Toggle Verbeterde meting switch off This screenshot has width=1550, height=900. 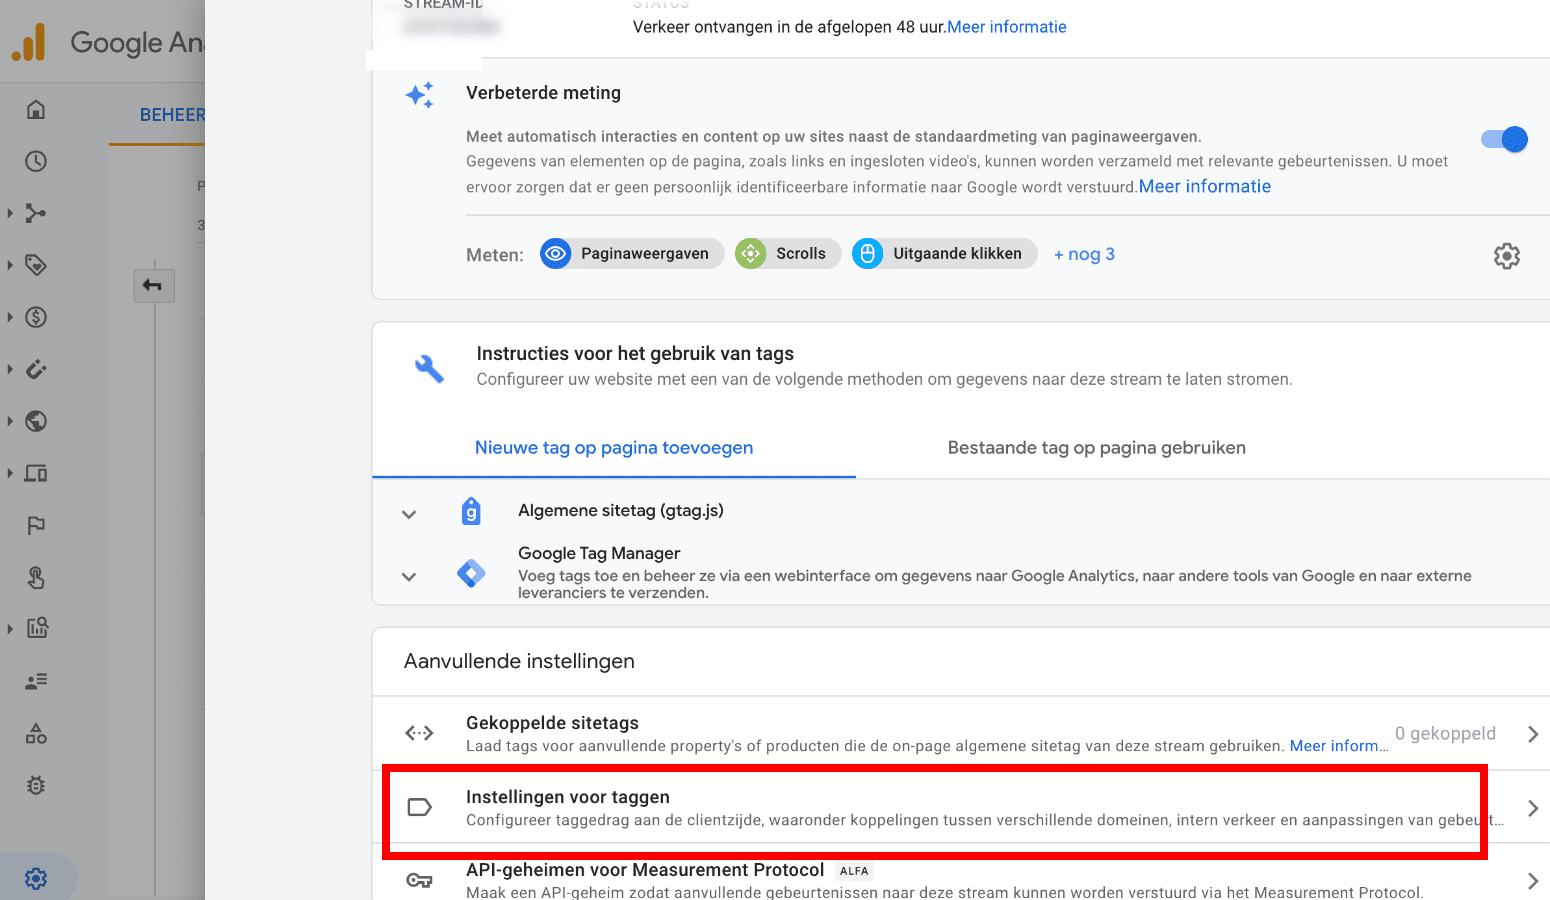point(1505,139)
